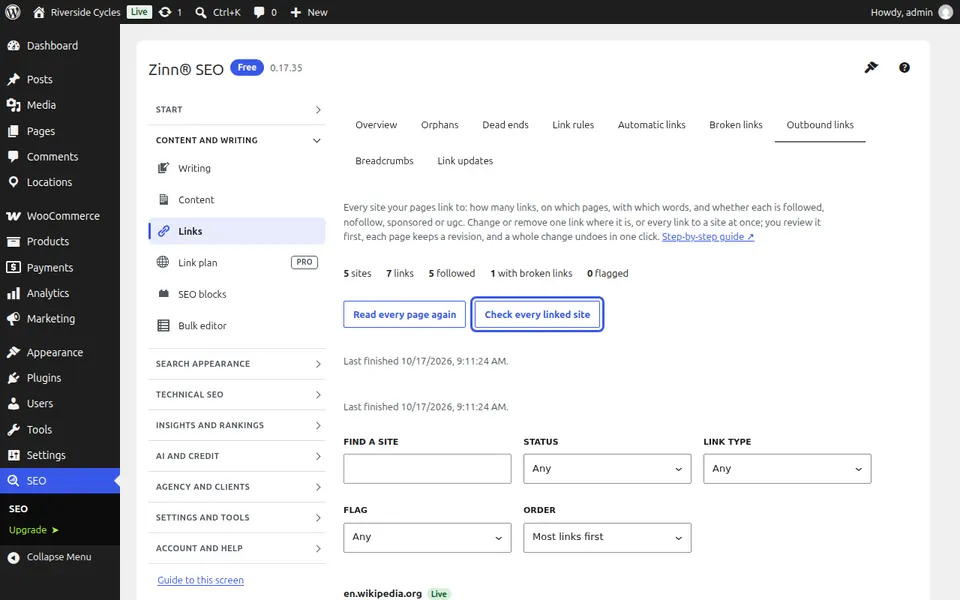Open the Status dropdown
This screenshot has height=600, width=960.
coord(607,468)
